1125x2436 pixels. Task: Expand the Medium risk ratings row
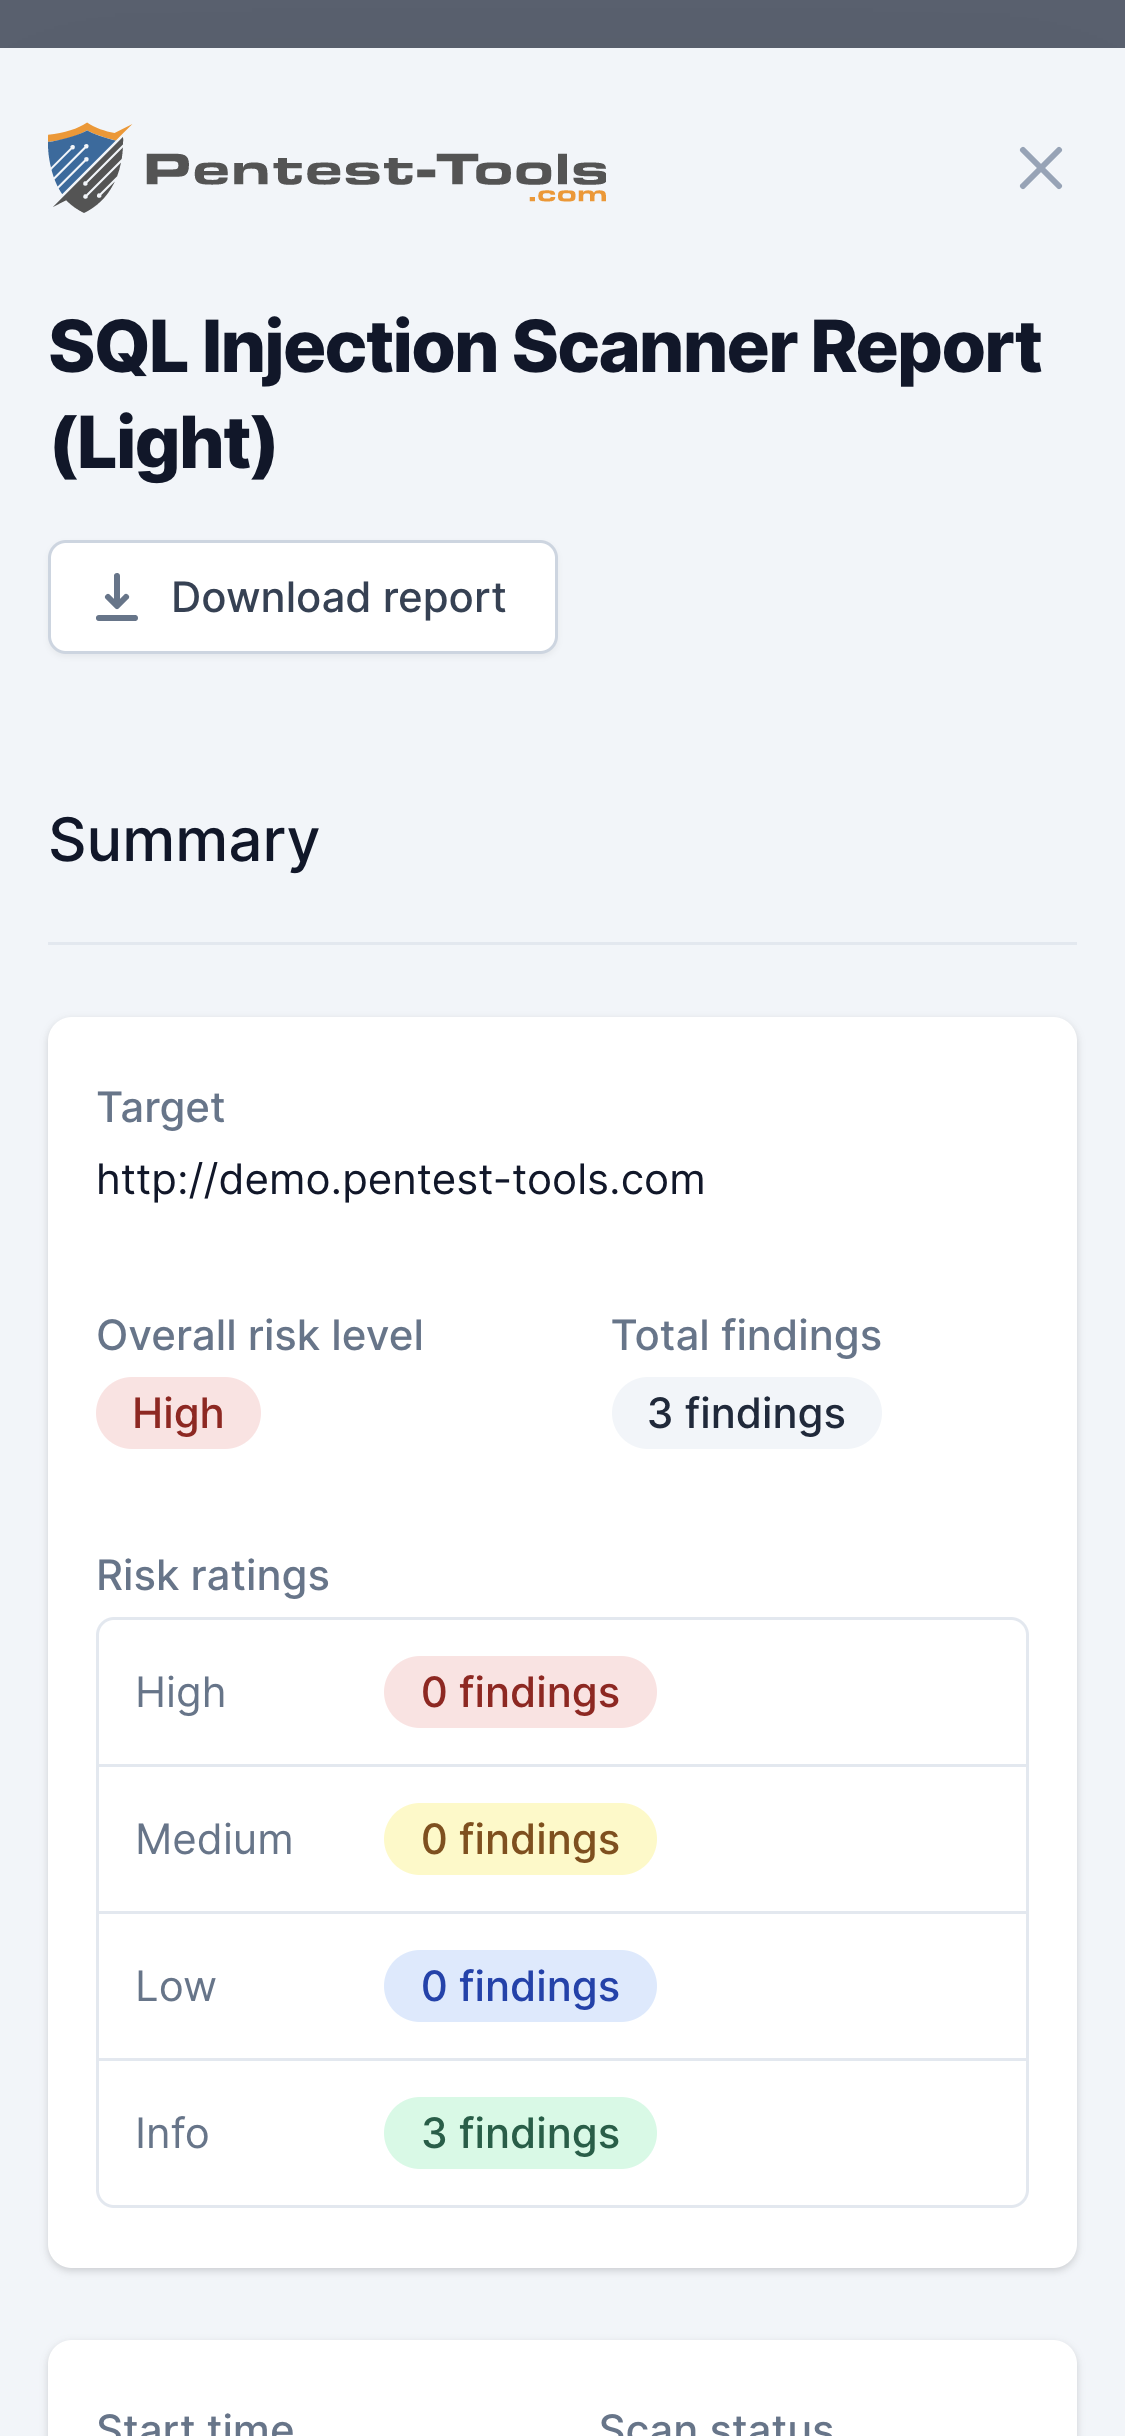[213, 1838]
